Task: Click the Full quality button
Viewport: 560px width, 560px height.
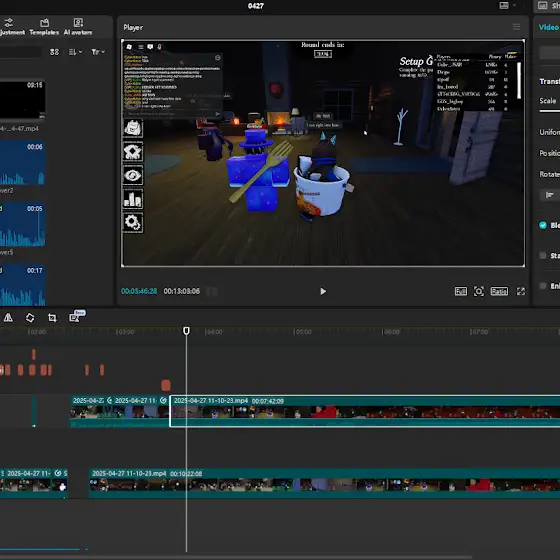Action: [x=461, y=291]
